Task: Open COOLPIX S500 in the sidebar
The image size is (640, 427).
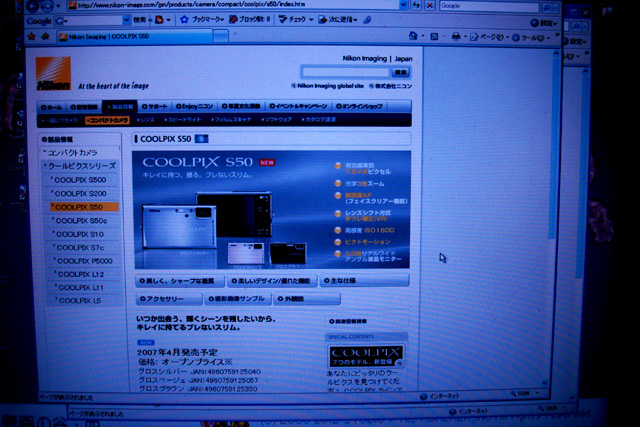Action: coord(80,180)
